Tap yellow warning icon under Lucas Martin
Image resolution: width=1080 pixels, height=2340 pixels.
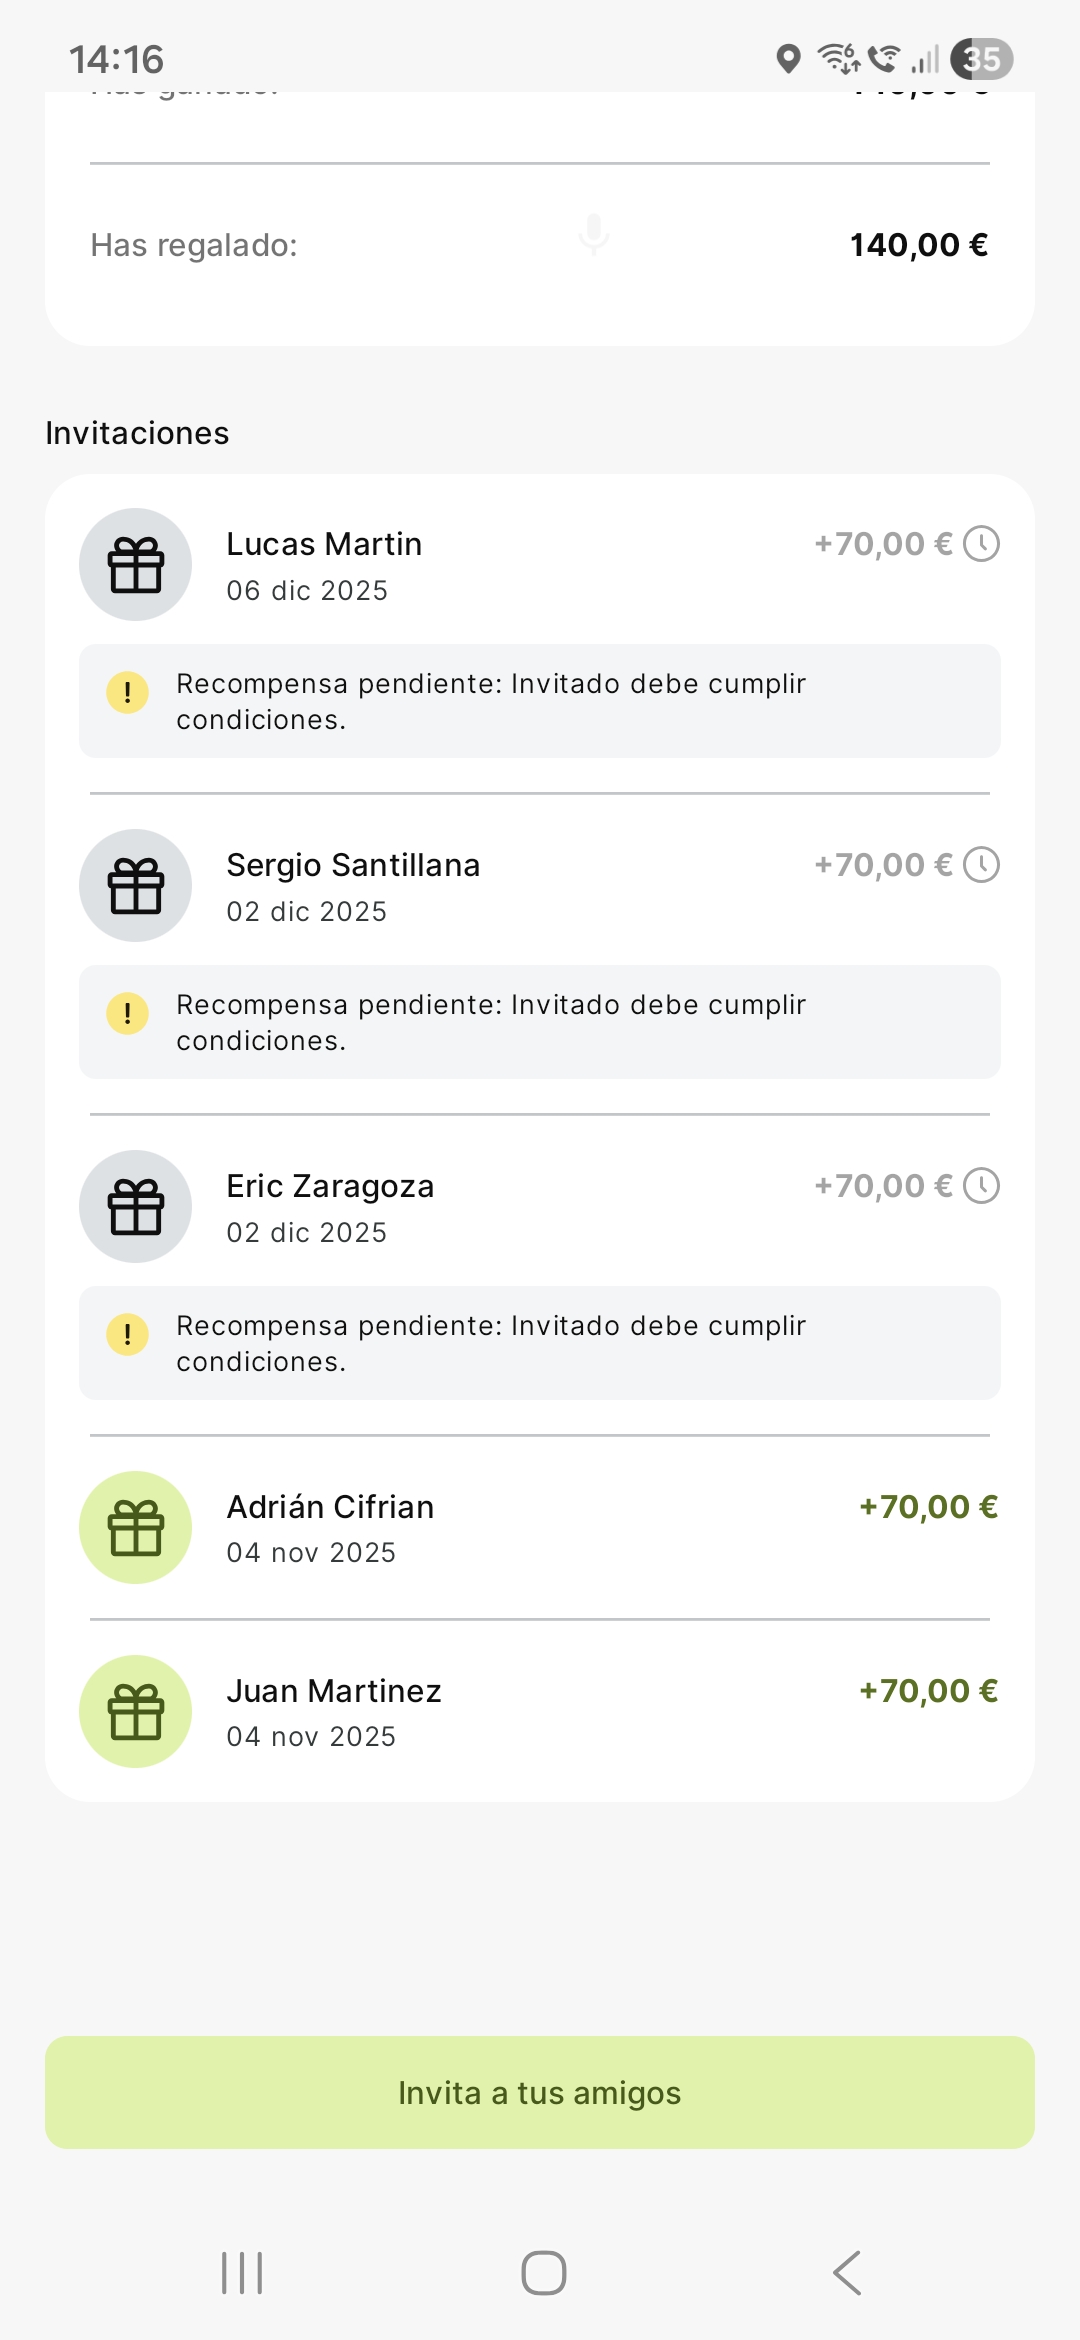click(x=128, y=692)
